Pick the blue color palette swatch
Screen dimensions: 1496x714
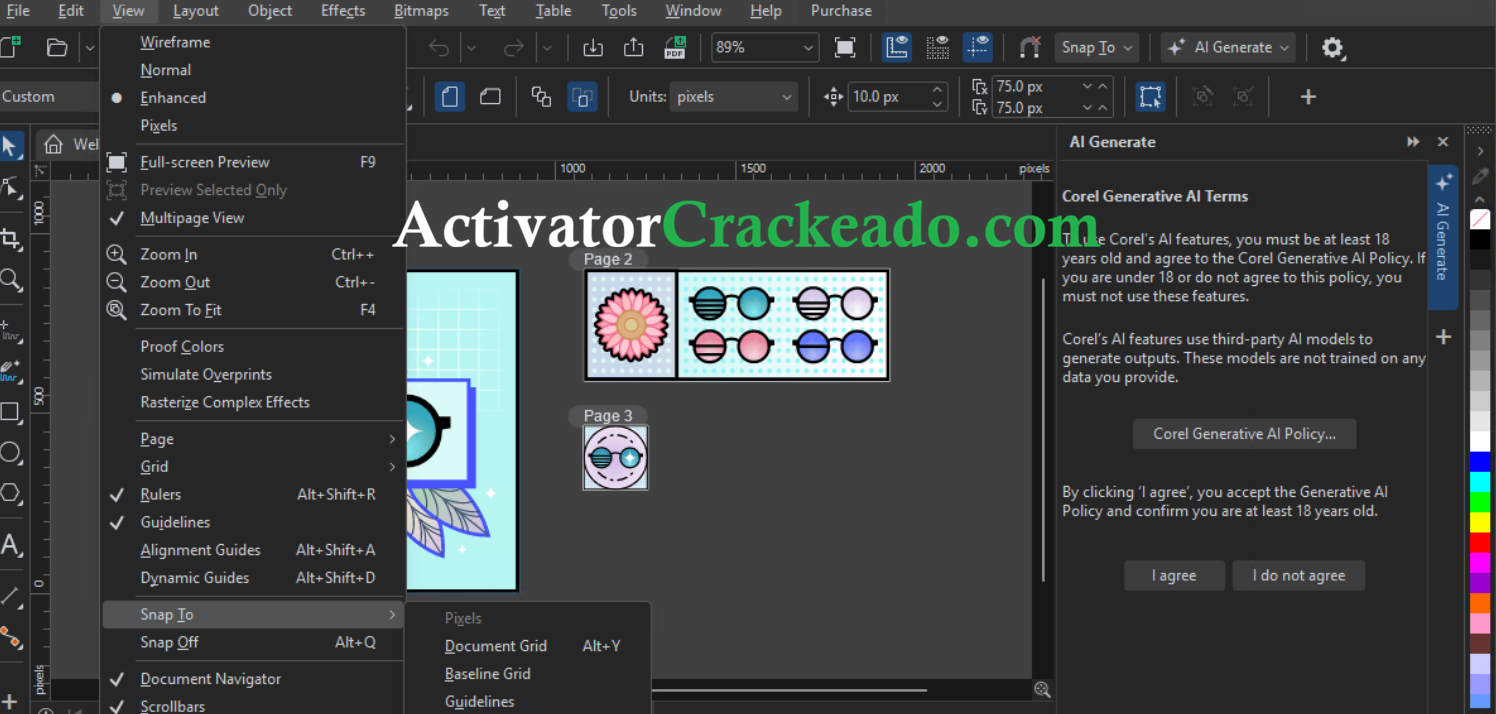pyautogui.click(x=1480, y=461)
